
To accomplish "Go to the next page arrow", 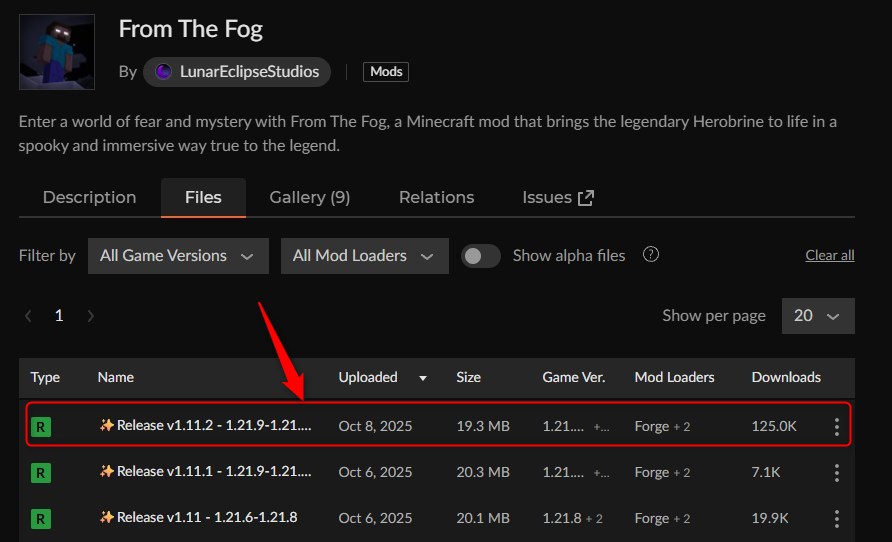I will coord(91,316).
